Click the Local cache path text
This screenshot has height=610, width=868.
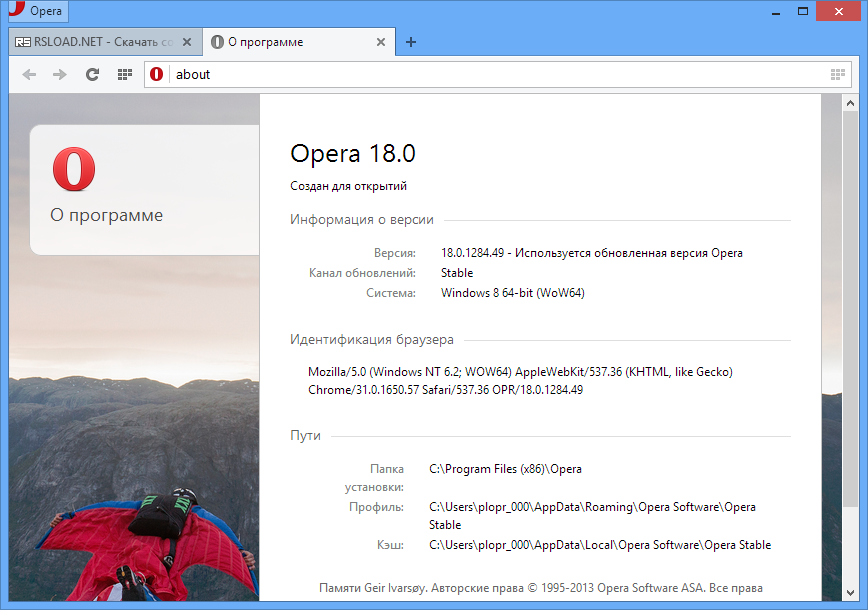tap(600, 545)
